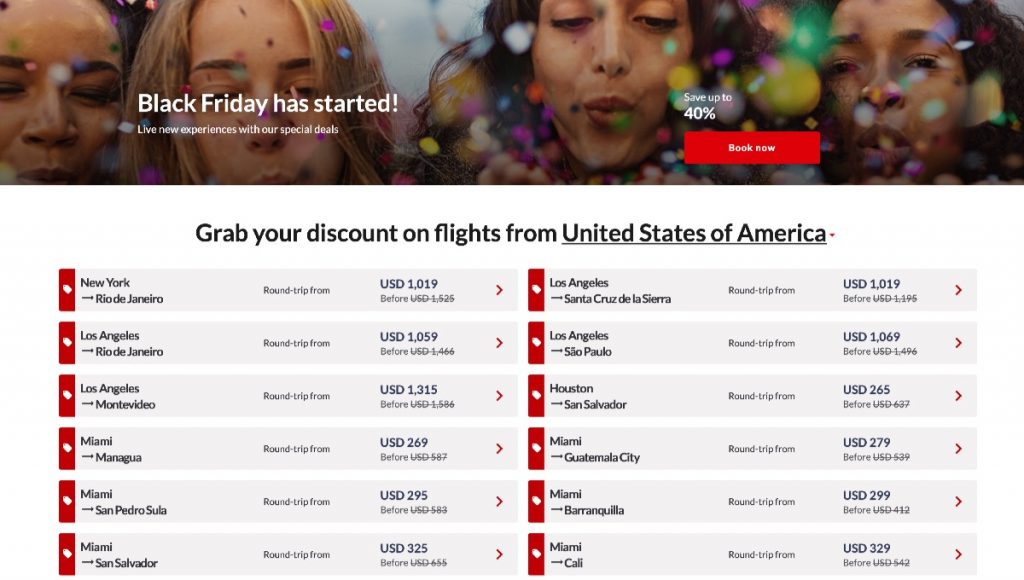Click the tag icon next to Miami to Managua

(67, 449)
